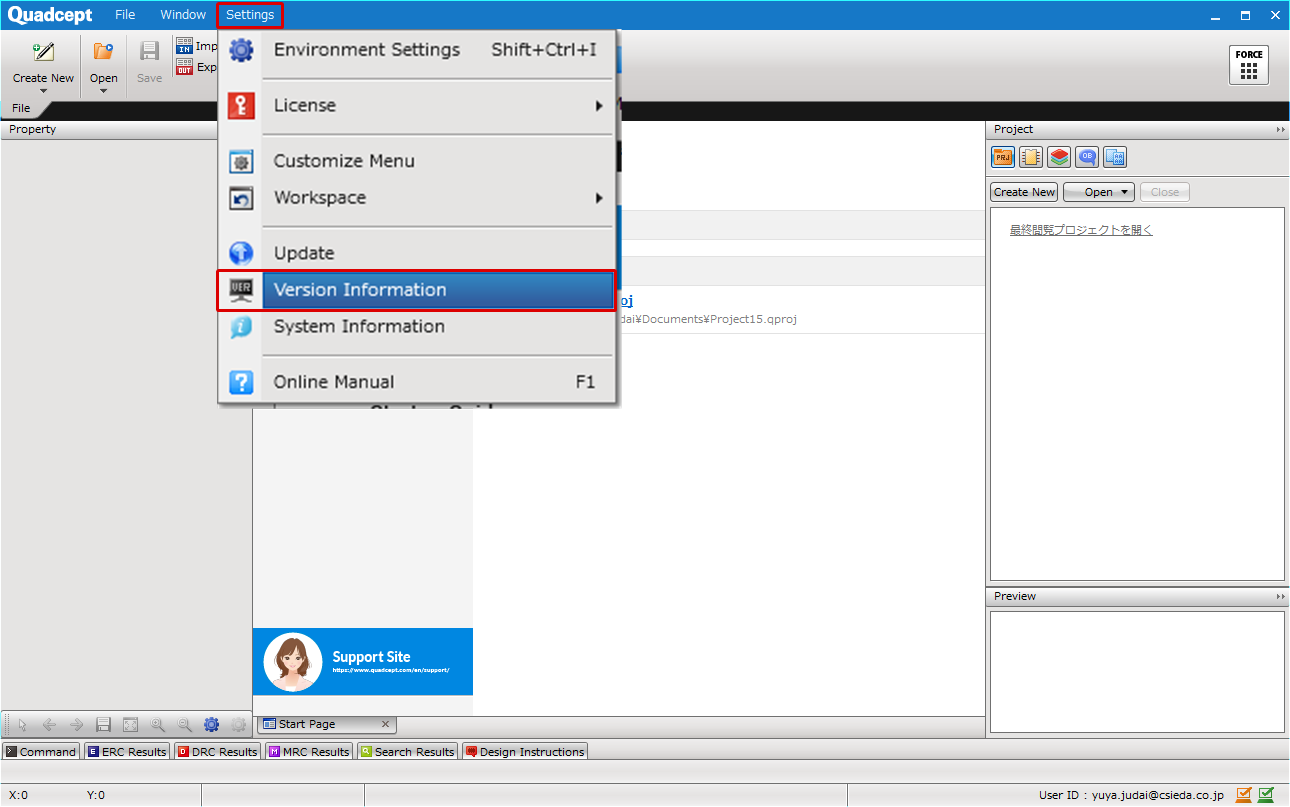Screen dimensions: 1290x807
Task: Click the stacked layers icon in Project panel
Action: point(1059,157)
